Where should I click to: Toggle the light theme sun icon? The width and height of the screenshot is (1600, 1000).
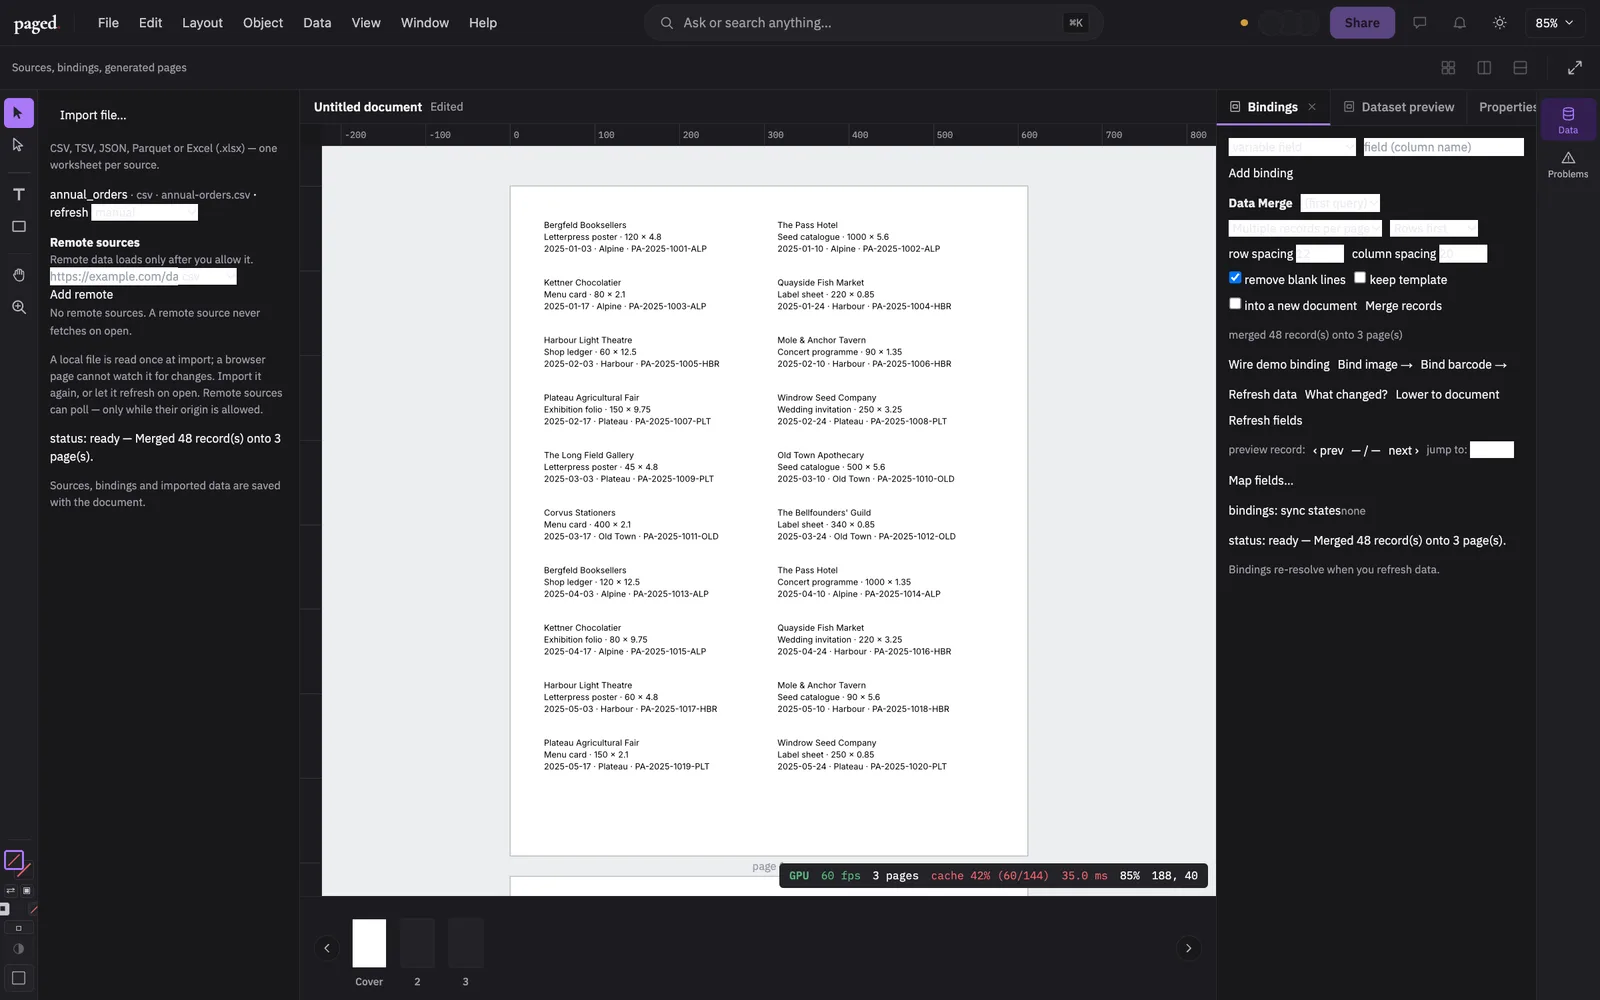coord(1499,23)
